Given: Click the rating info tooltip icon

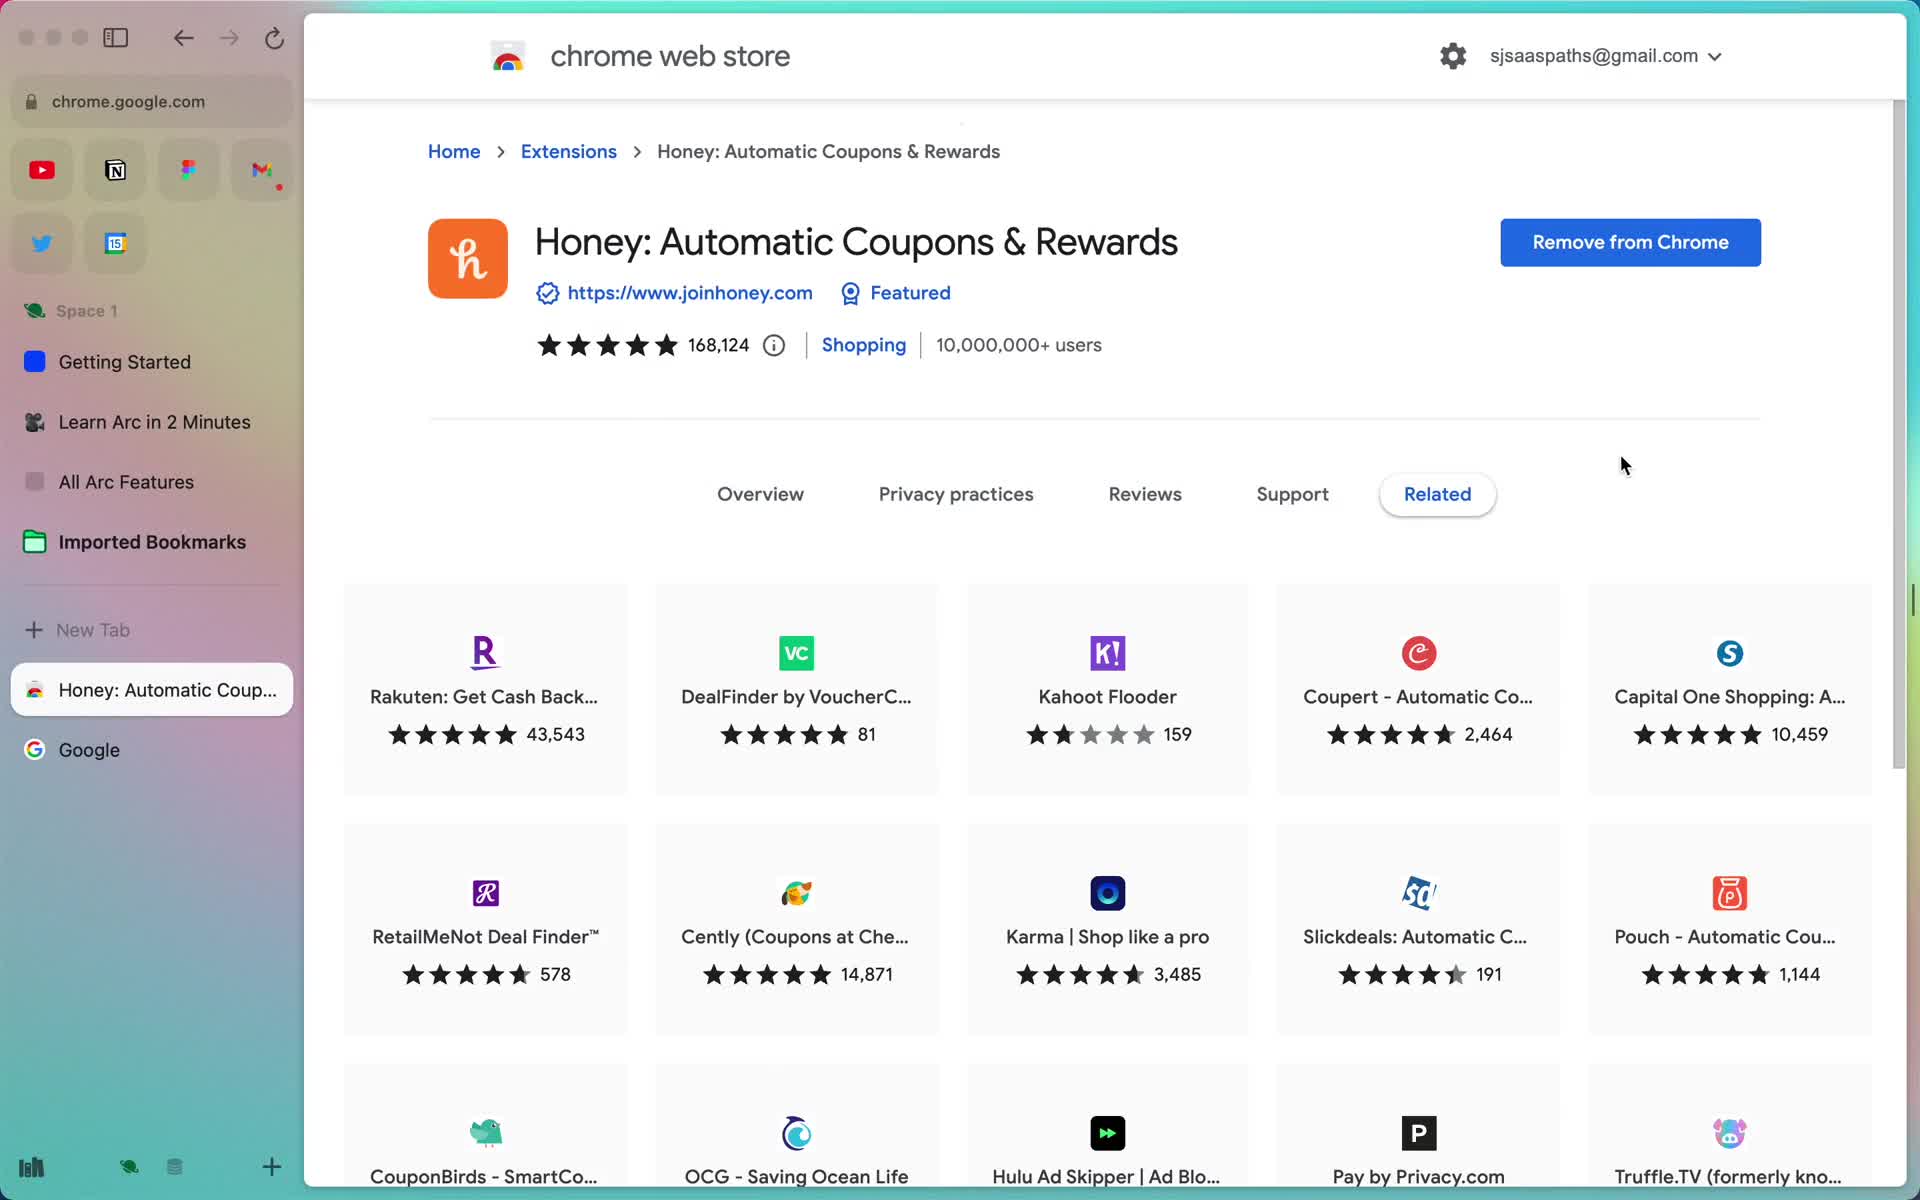Looking at the screenshot, I should point(773,344).
